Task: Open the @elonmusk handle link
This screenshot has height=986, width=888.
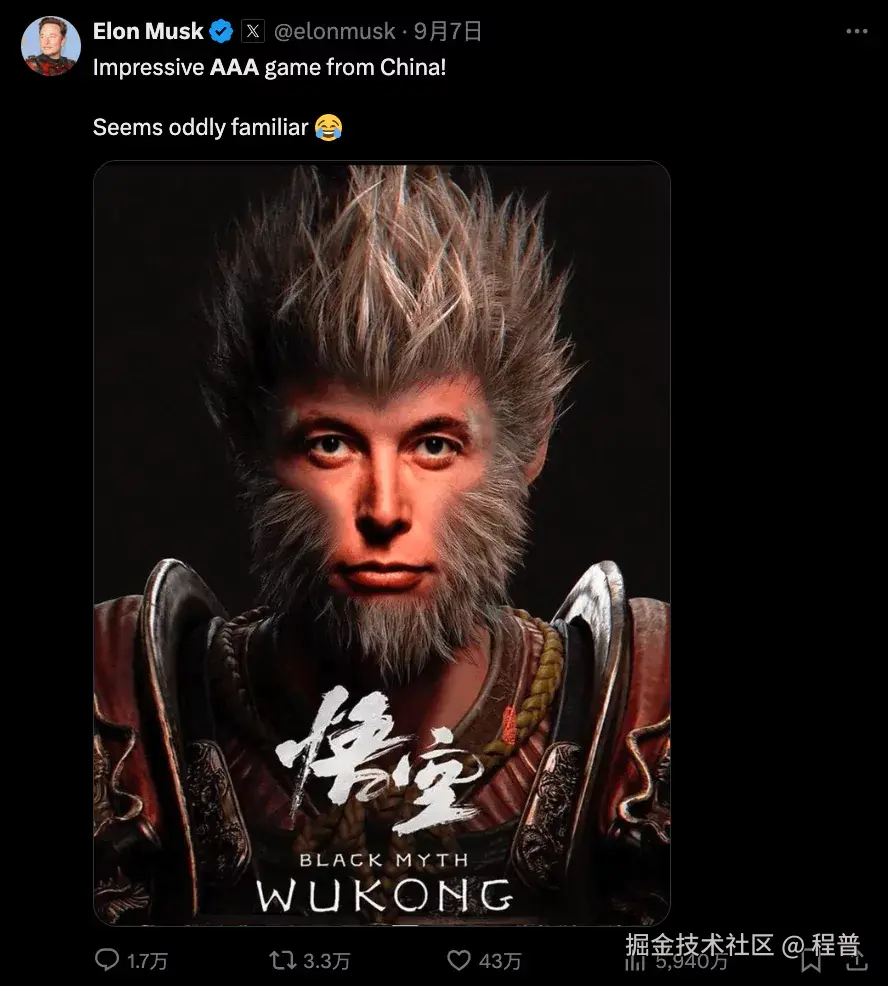Action: tap(335, 31)
